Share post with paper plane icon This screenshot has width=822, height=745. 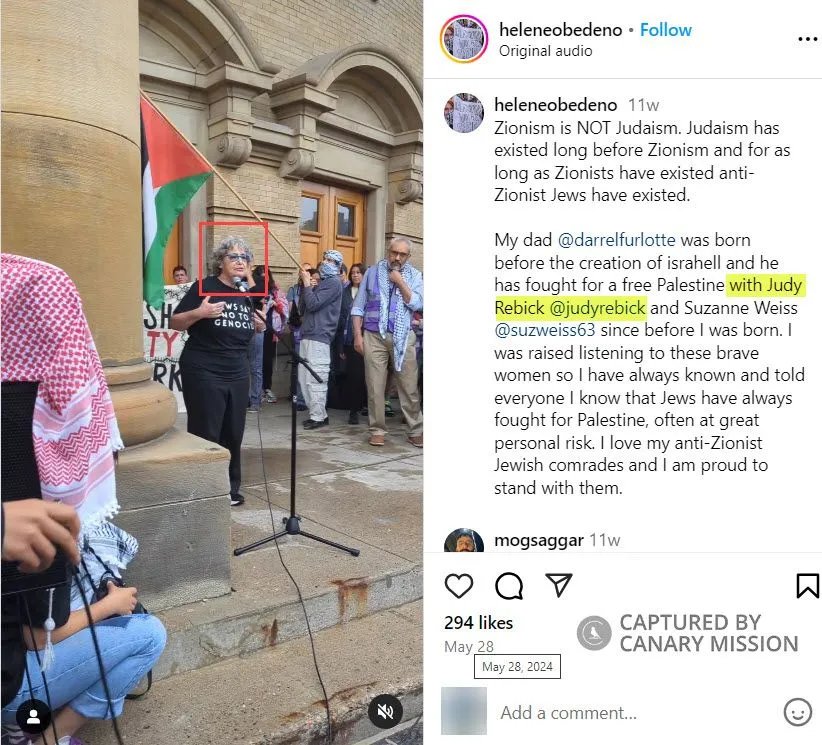click(x=558, y=585)
